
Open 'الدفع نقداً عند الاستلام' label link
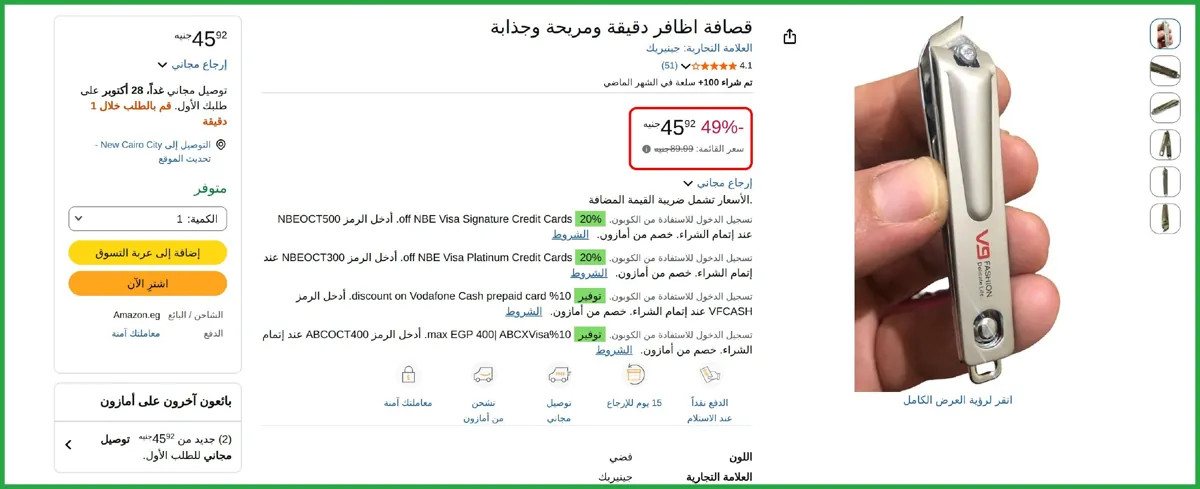(710, 410)
